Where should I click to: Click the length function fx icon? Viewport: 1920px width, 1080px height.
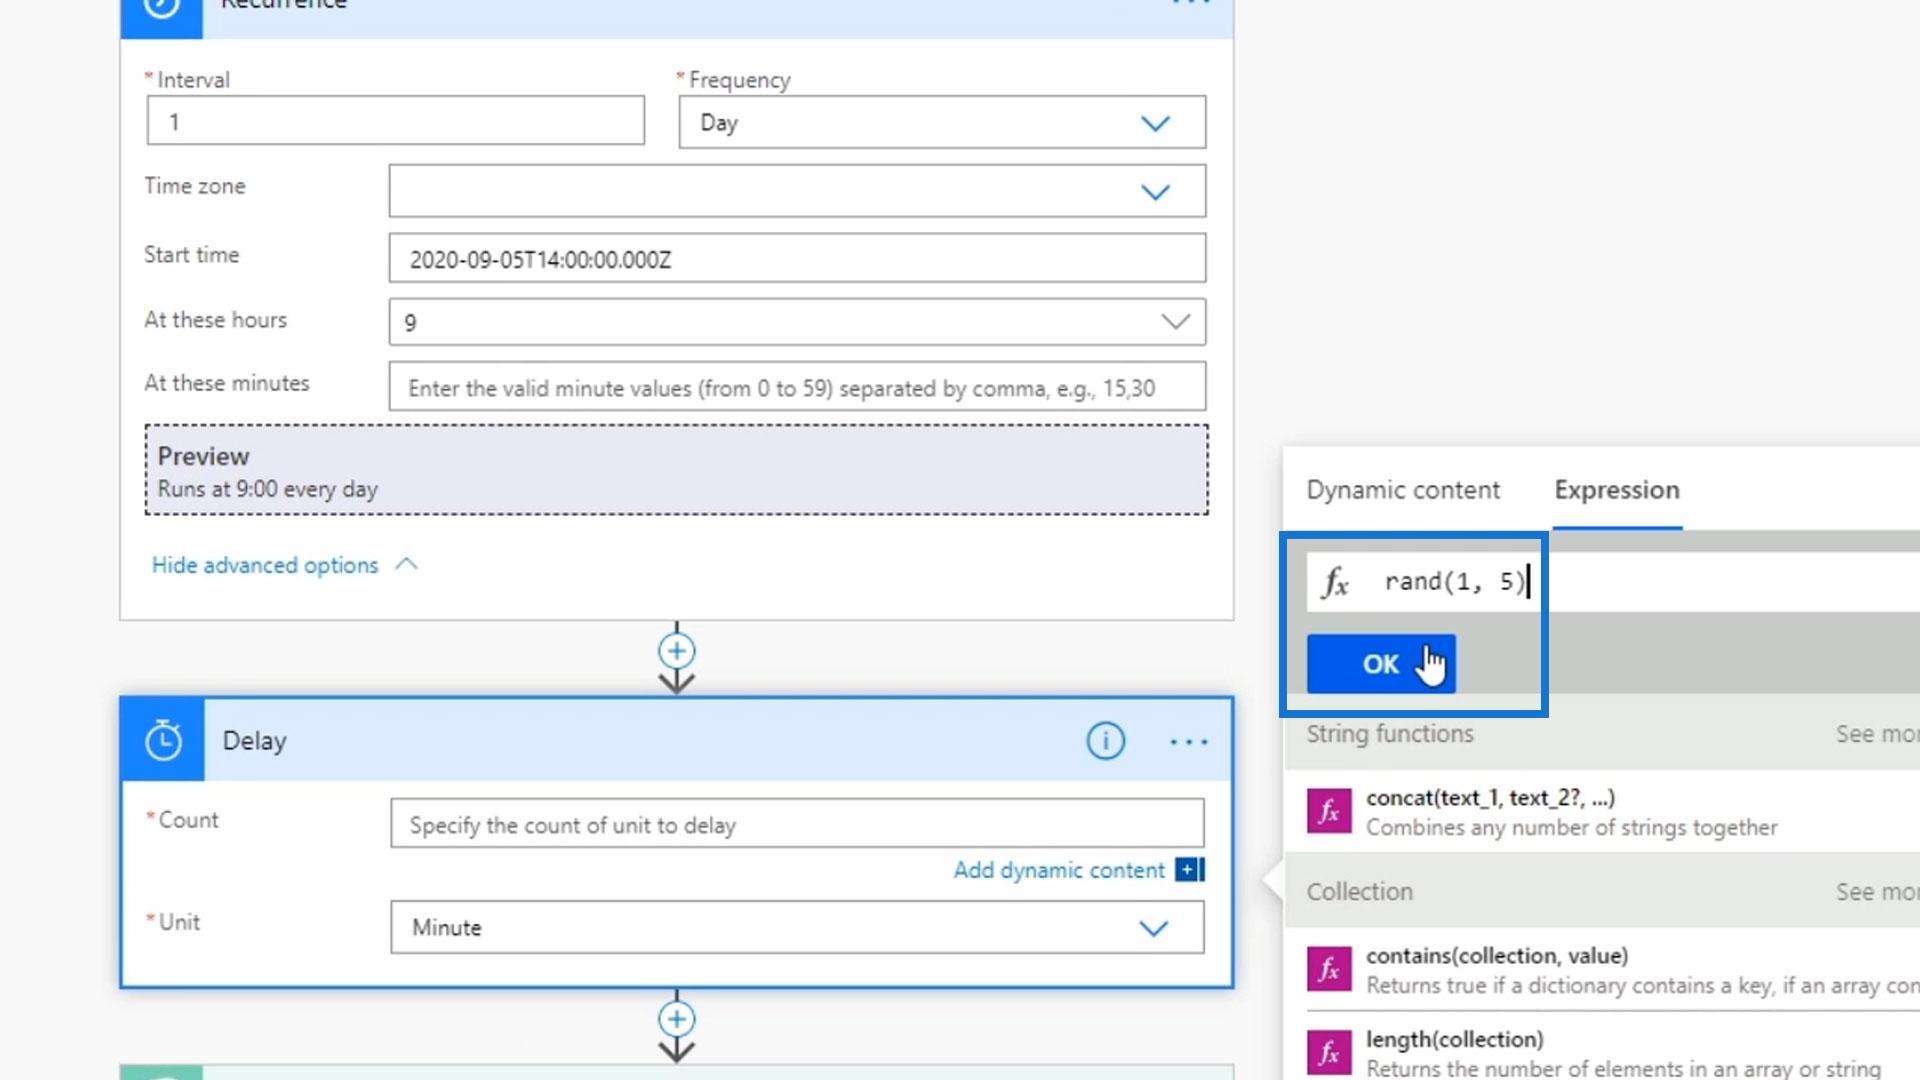tap(1329, 1052)
